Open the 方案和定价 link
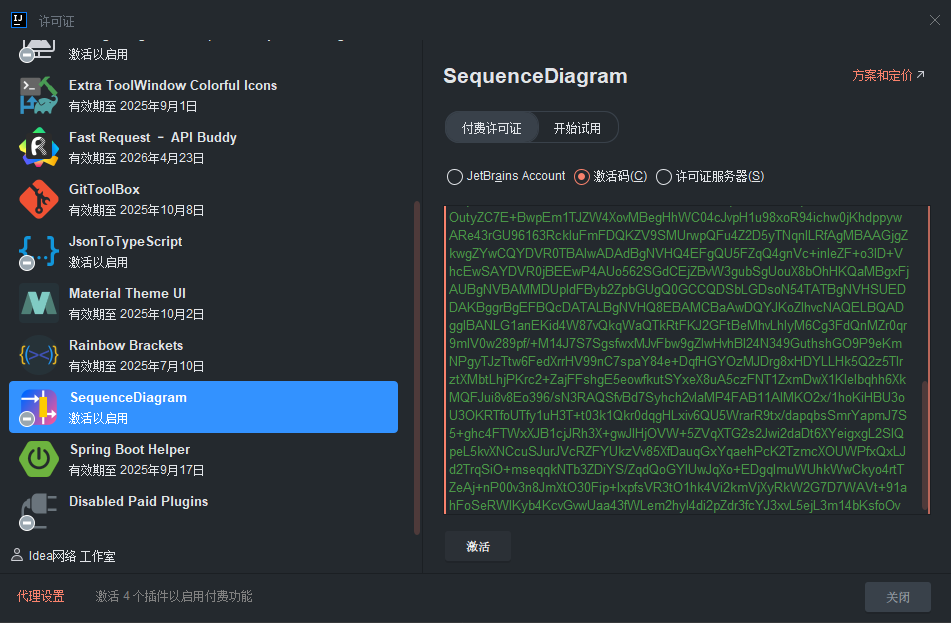 pyautogui.click(x=882, y=75)
